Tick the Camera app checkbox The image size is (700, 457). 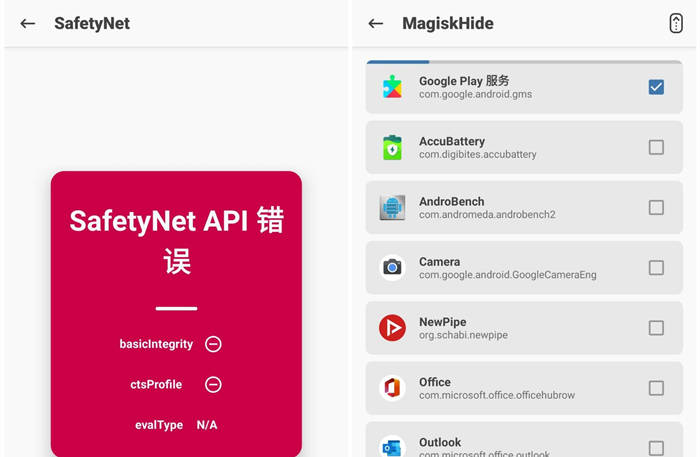(656, 267)
